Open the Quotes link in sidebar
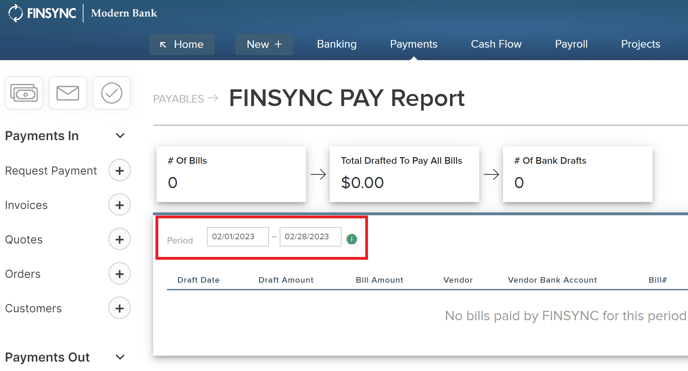 [24, 240]
